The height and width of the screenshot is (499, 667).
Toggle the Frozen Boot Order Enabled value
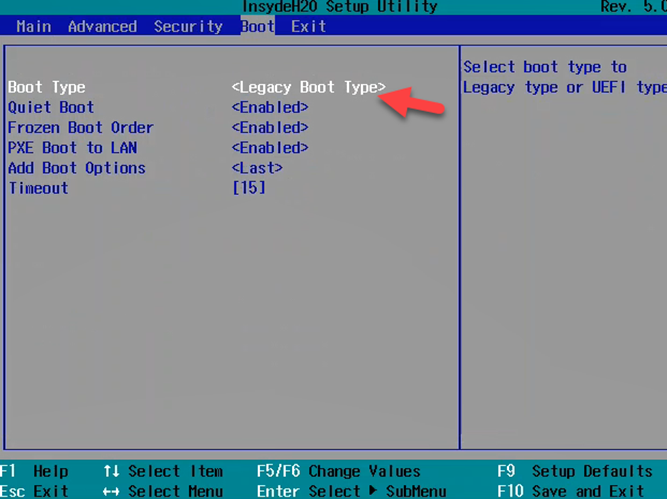269,128
